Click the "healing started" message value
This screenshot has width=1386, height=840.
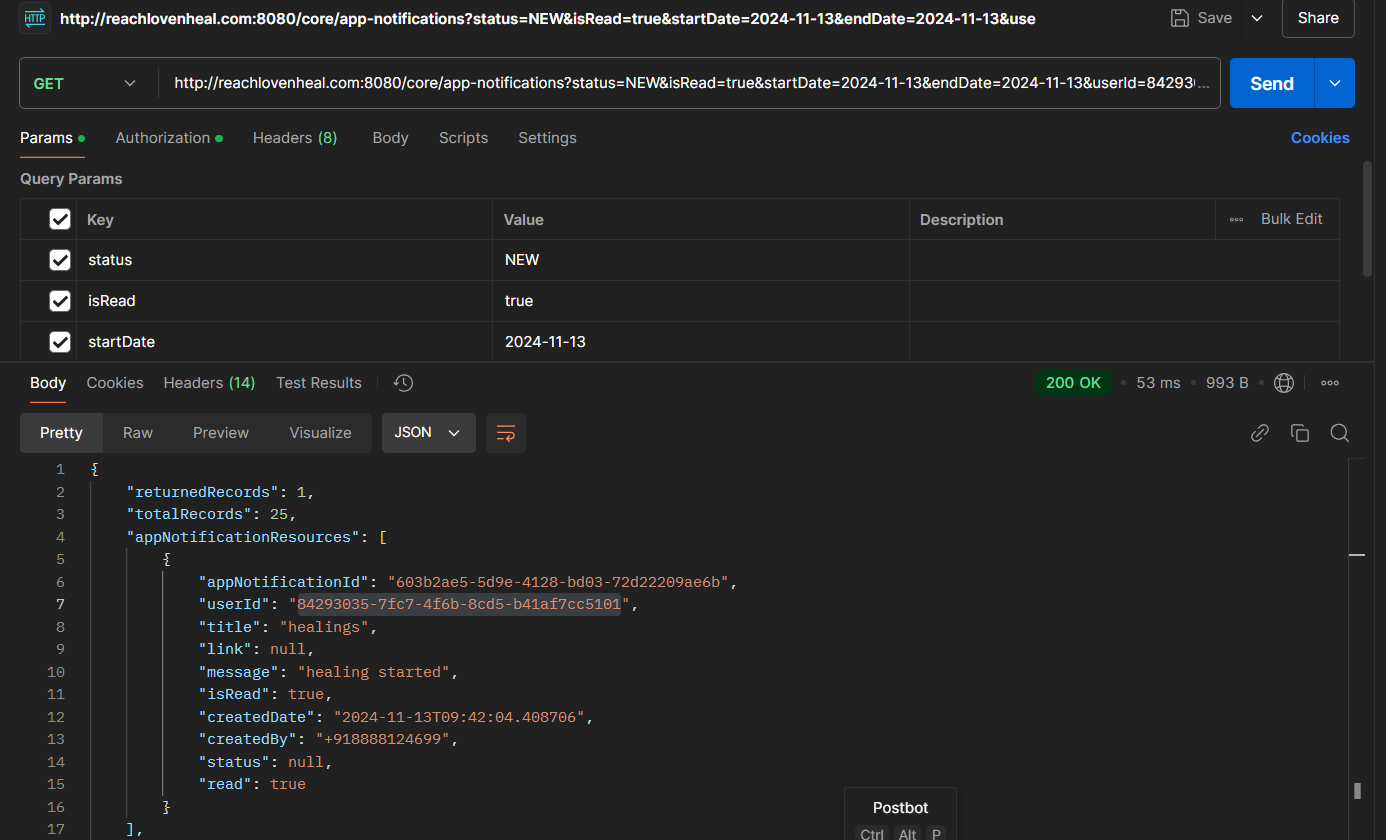tap(374, 672)
